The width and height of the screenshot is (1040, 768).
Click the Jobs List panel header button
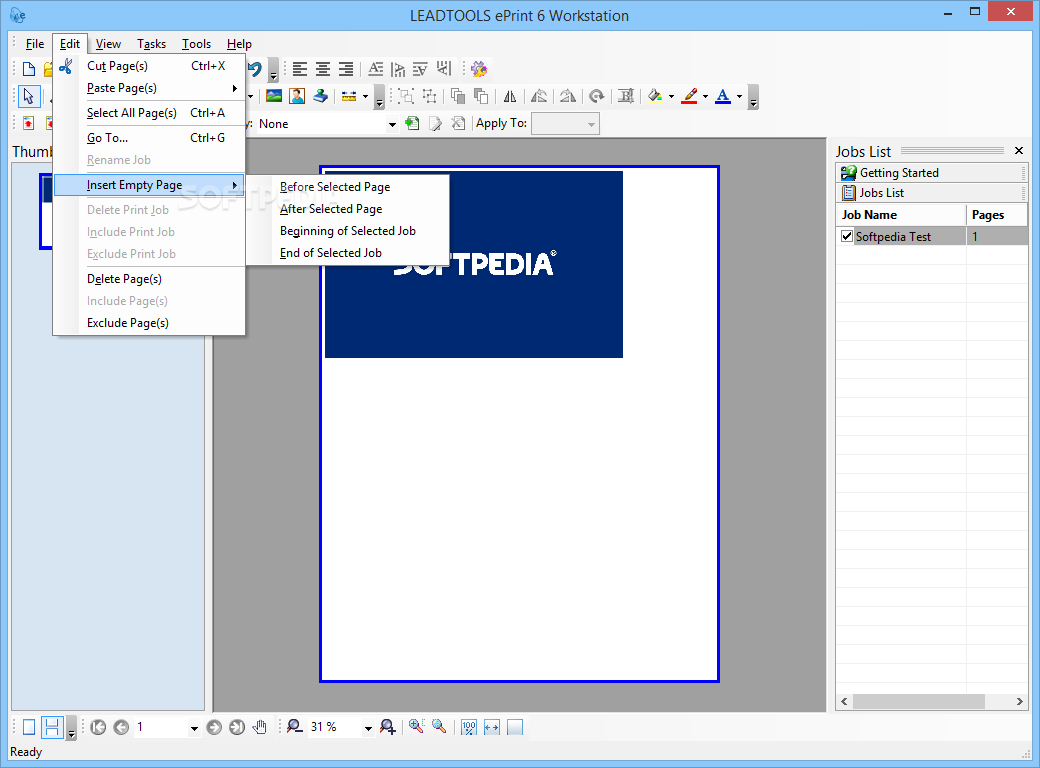[x=932, y=192]
